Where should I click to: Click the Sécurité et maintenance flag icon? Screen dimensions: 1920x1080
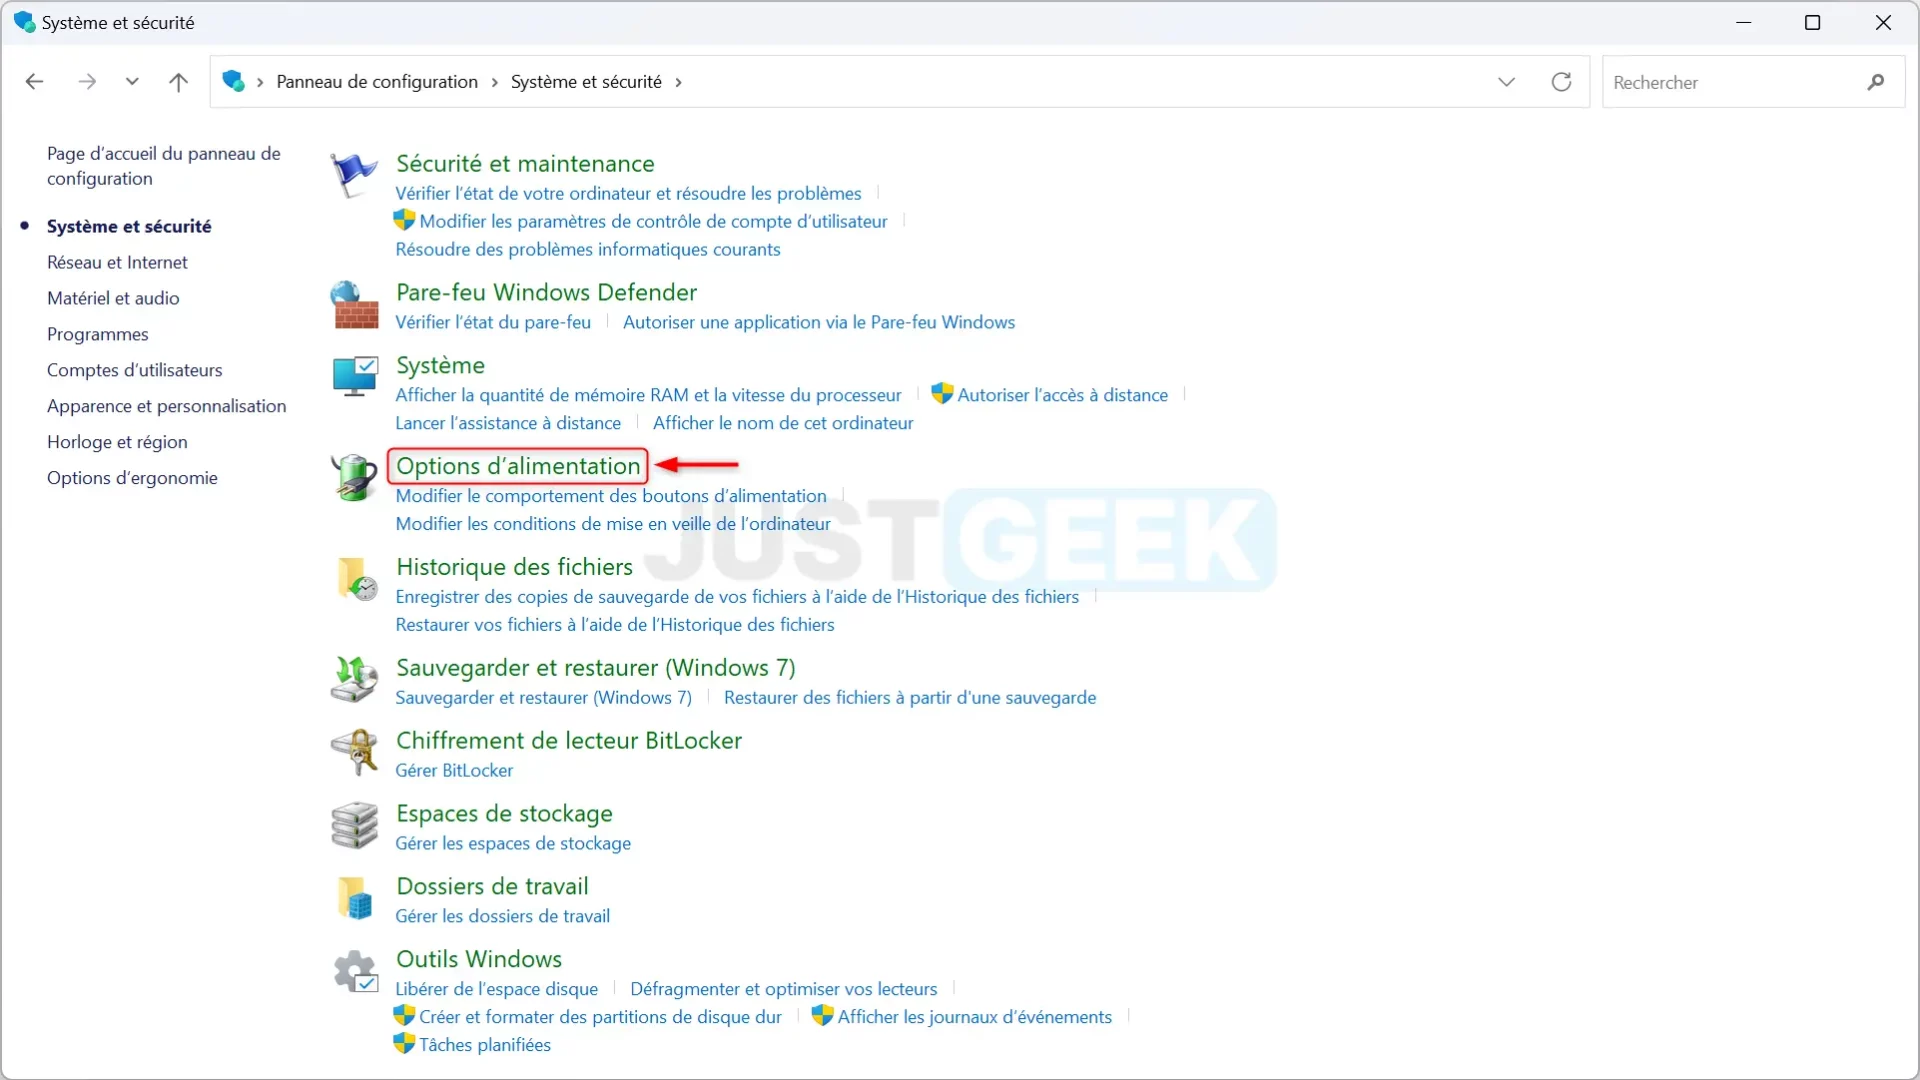point(354,175)
